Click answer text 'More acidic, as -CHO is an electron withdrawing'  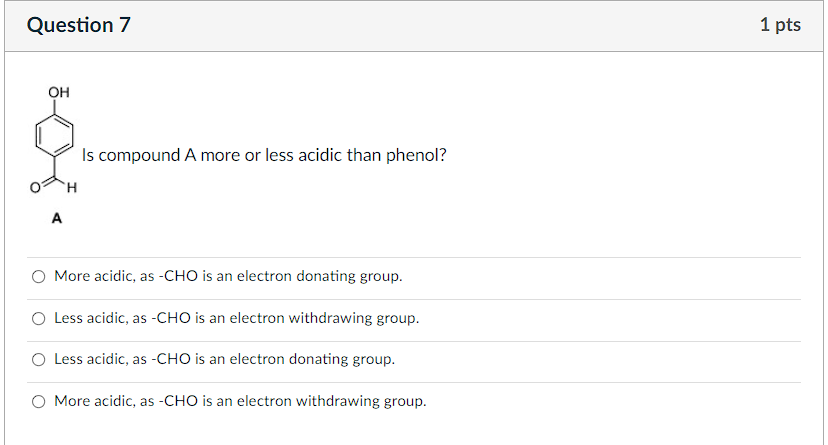[217, 401]
